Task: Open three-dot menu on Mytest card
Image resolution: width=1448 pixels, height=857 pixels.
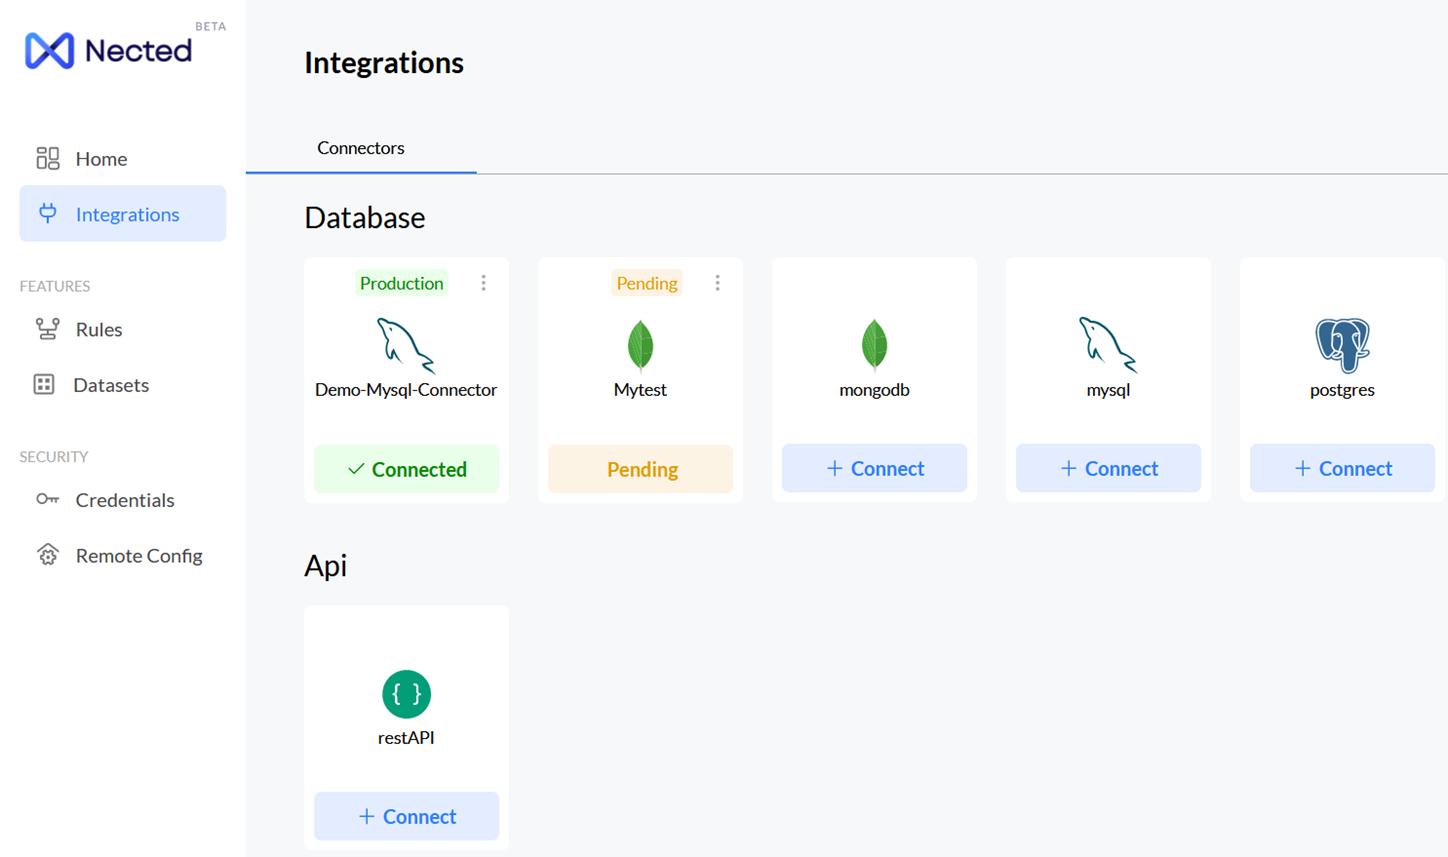Action: tap(717, 283)
